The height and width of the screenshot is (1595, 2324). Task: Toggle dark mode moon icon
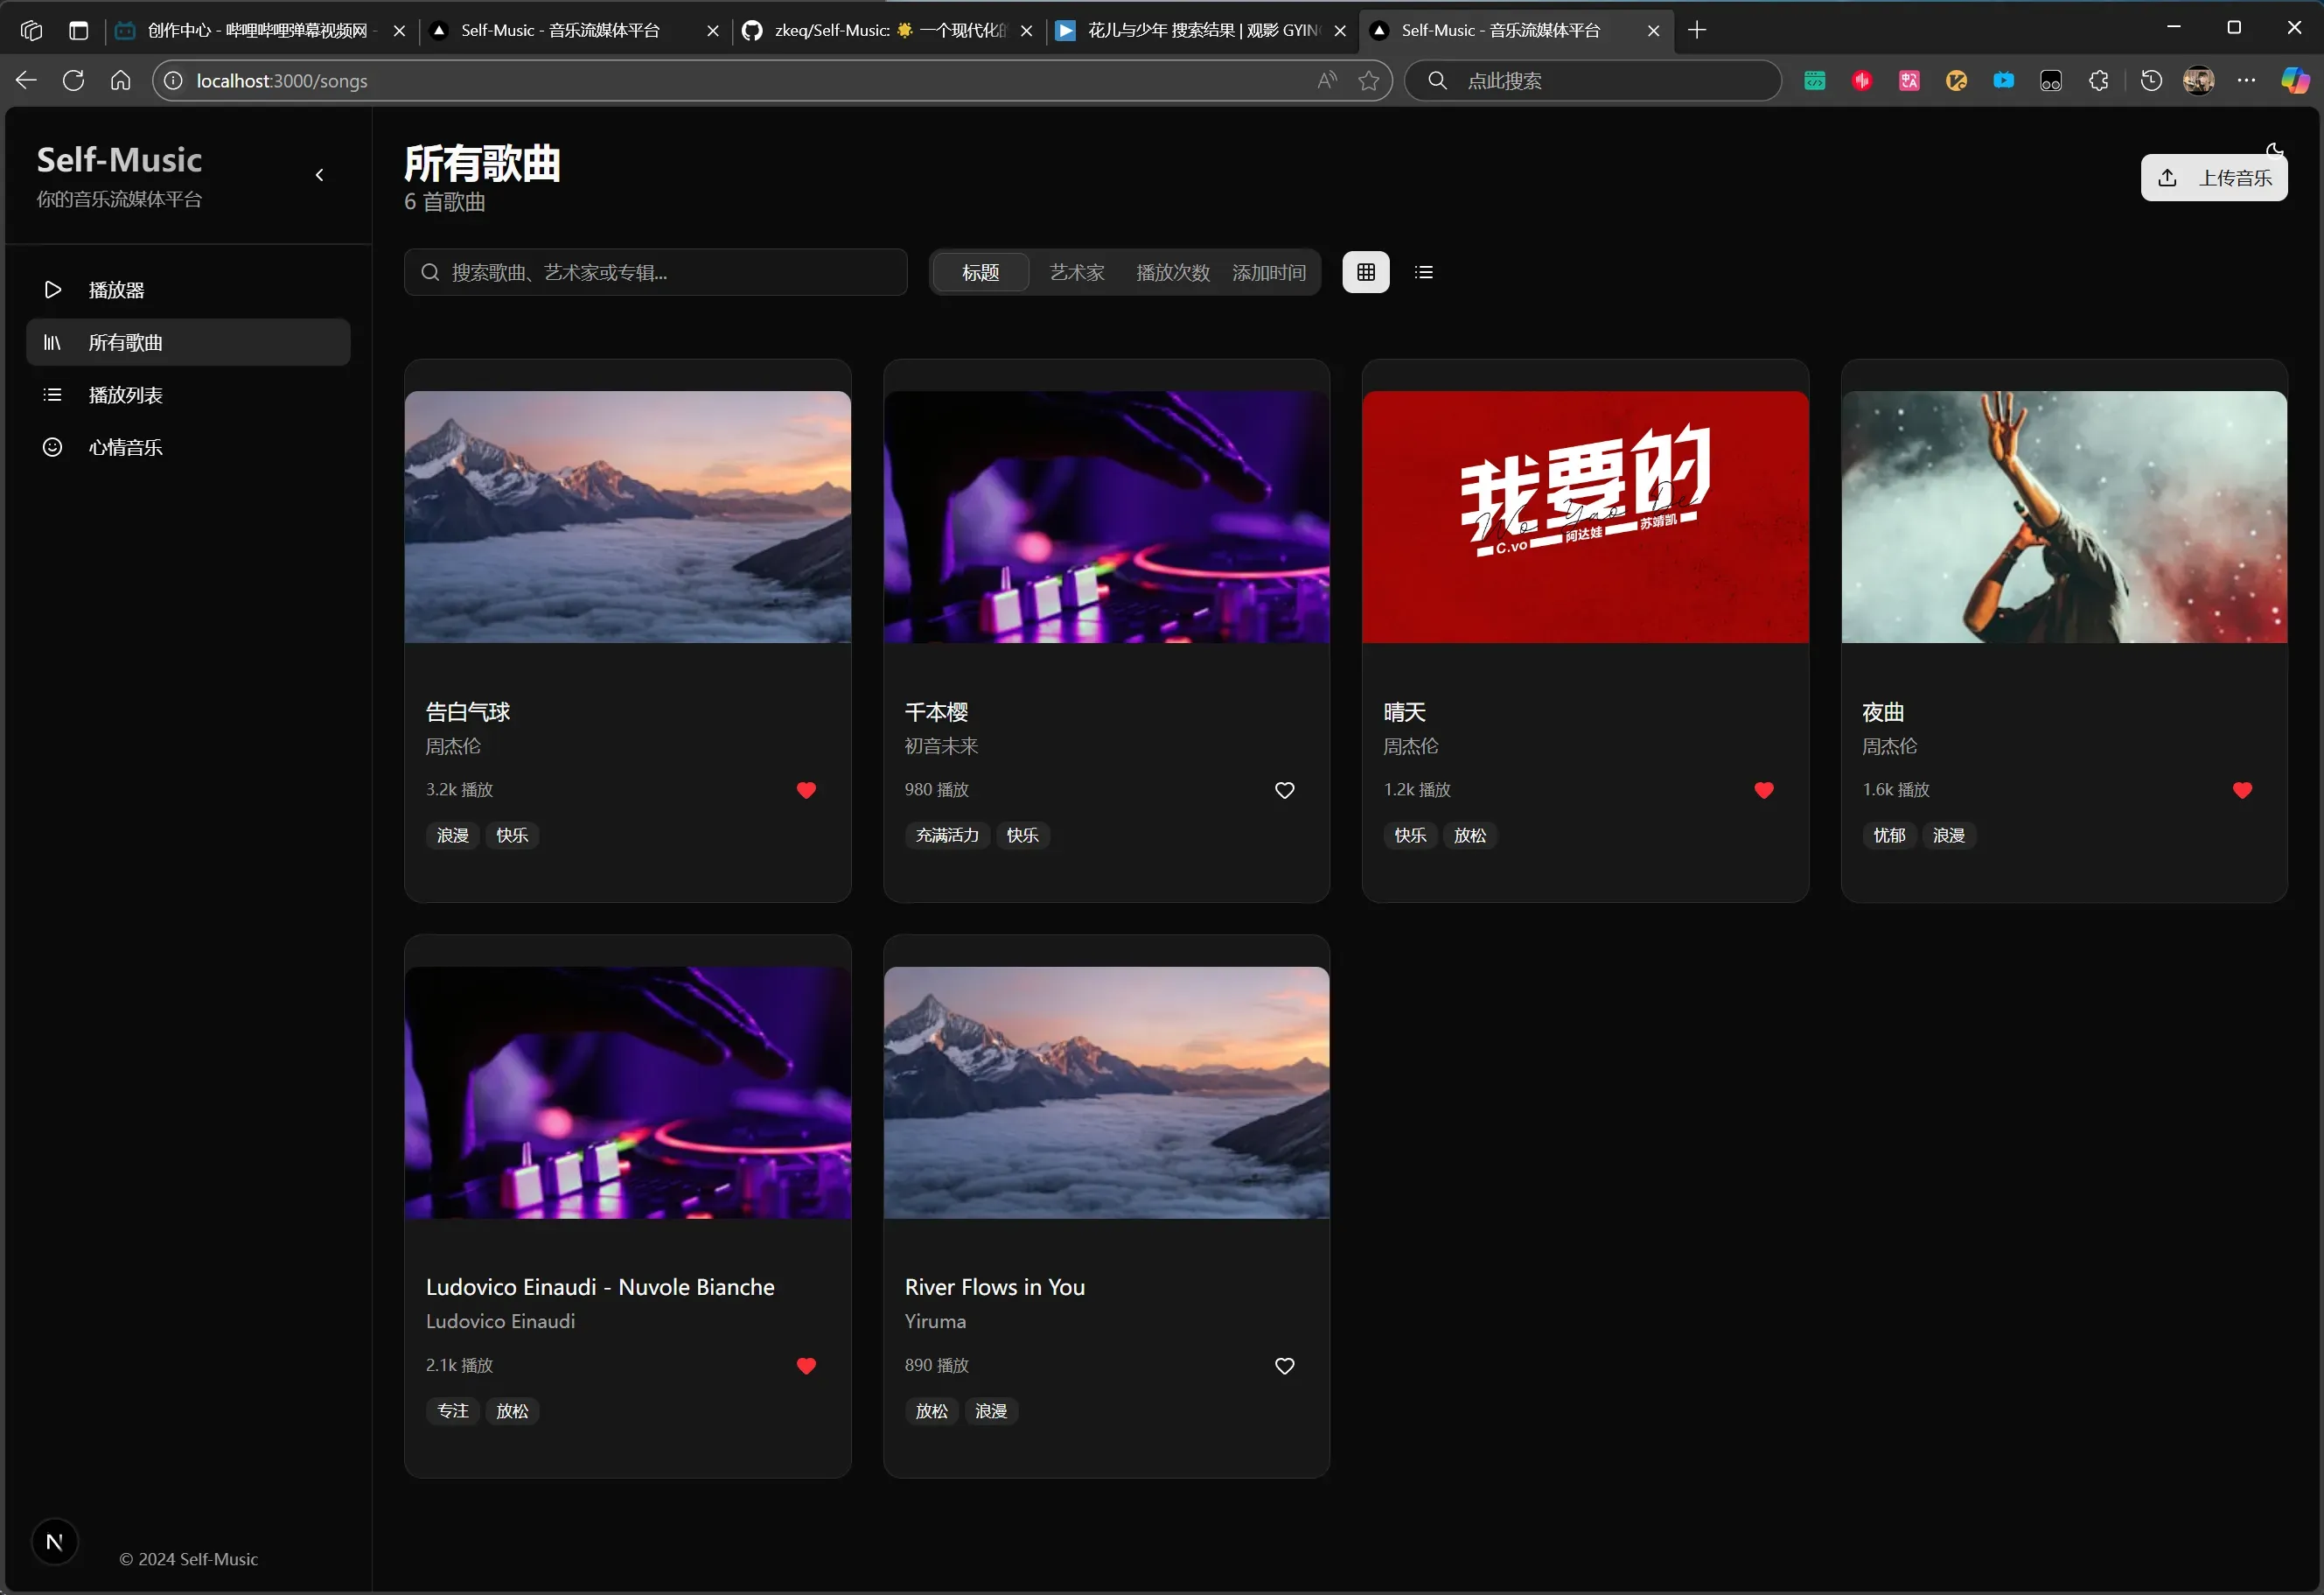(2274, 151)
